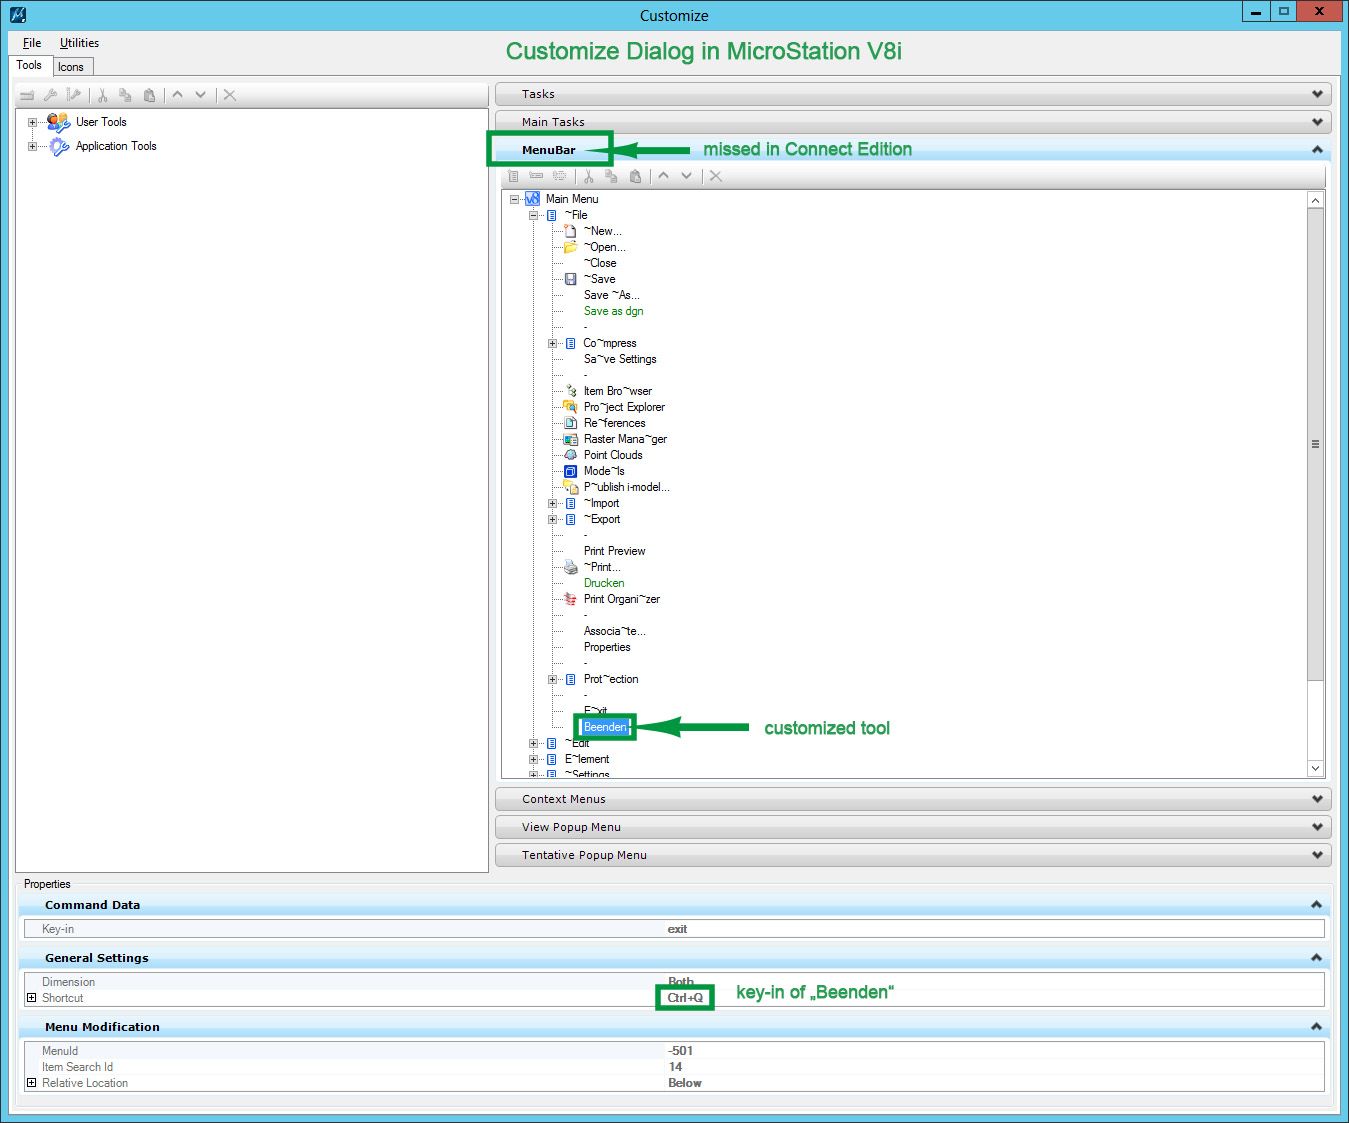Expand the Application Tools tree node
The height and width of the screenshot is (1123, 1349).
pos(32,146)
